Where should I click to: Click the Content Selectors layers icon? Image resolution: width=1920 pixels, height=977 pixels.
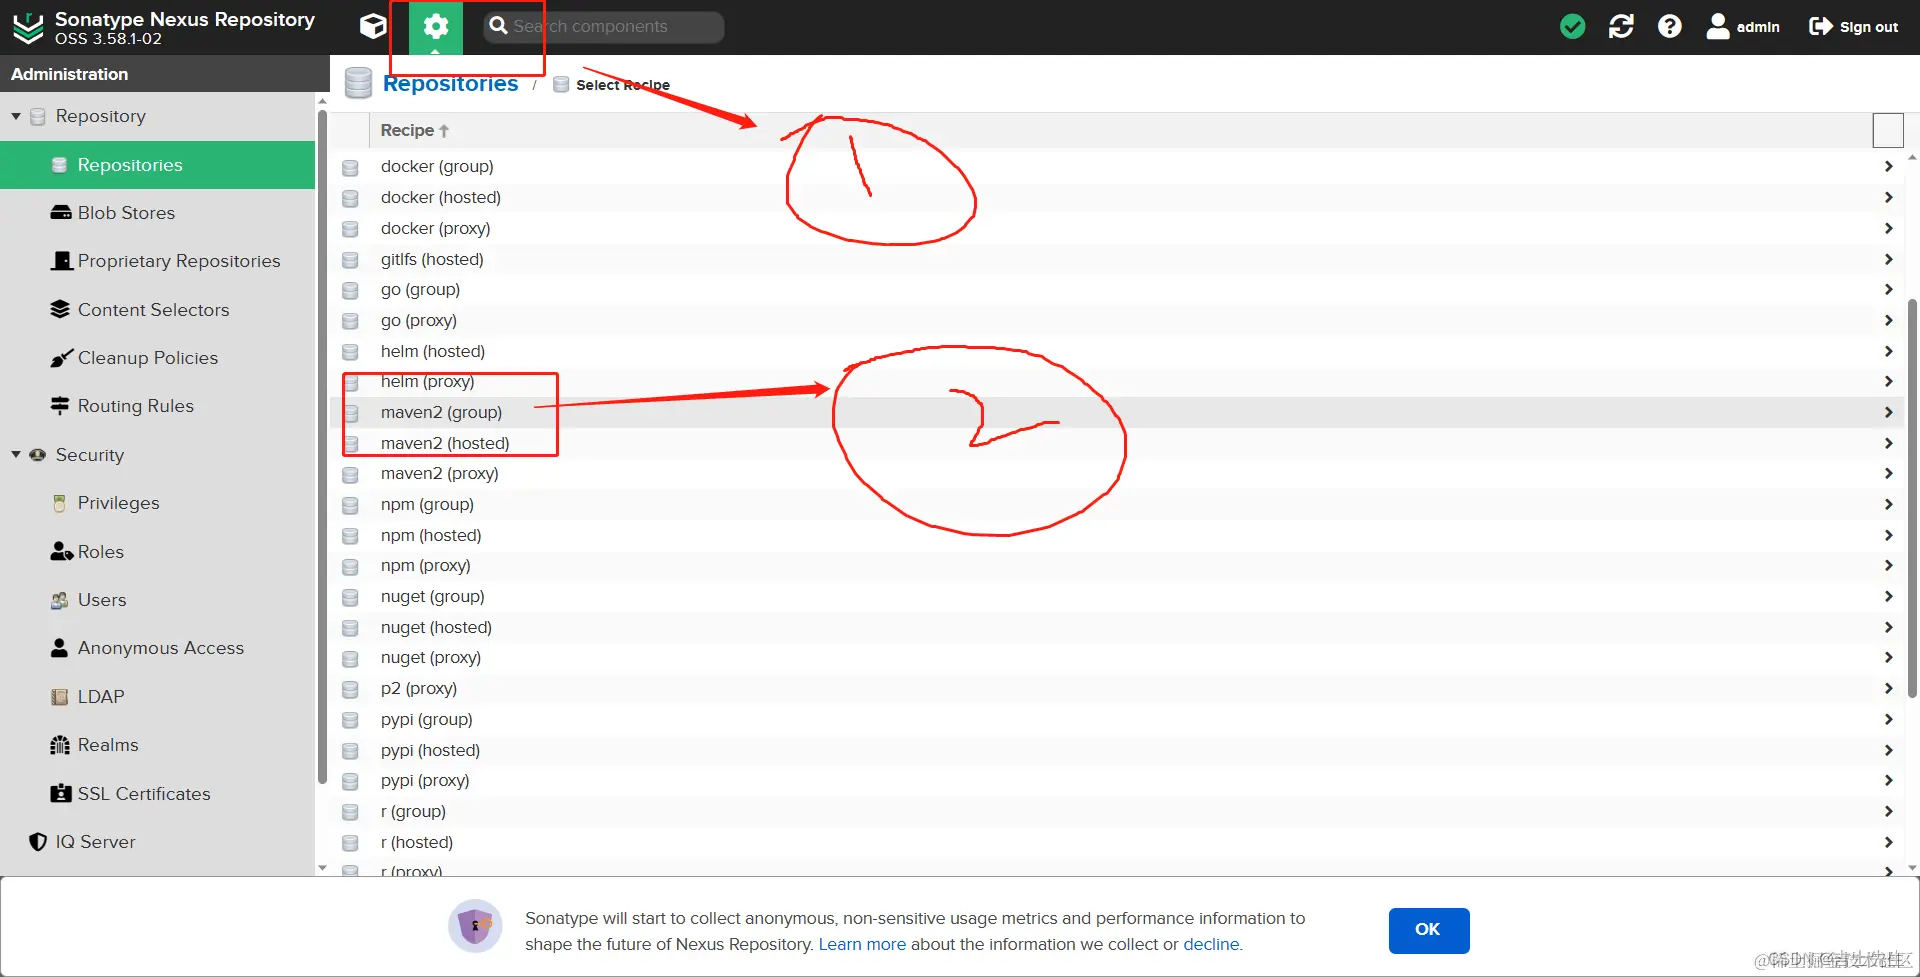point(60,310)
